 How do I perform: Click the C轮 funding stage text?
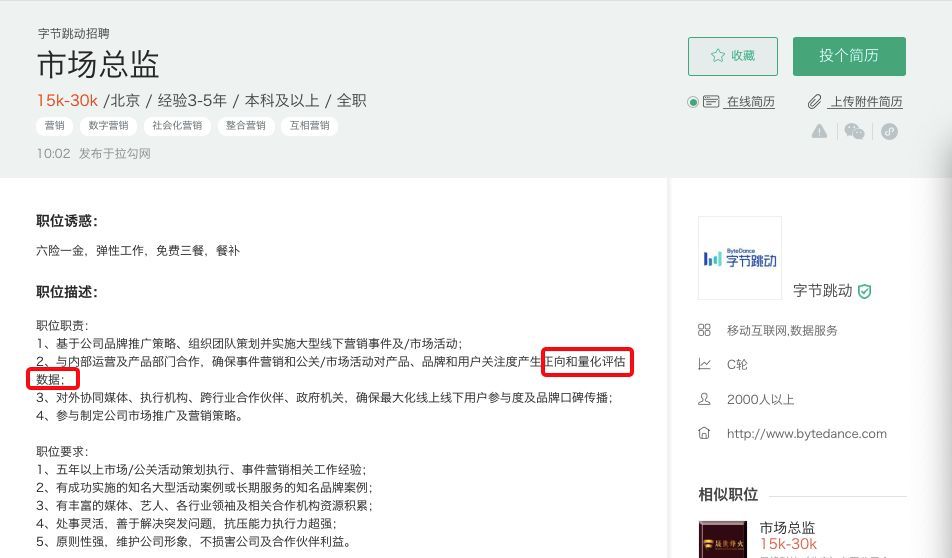tap(737, 364)
